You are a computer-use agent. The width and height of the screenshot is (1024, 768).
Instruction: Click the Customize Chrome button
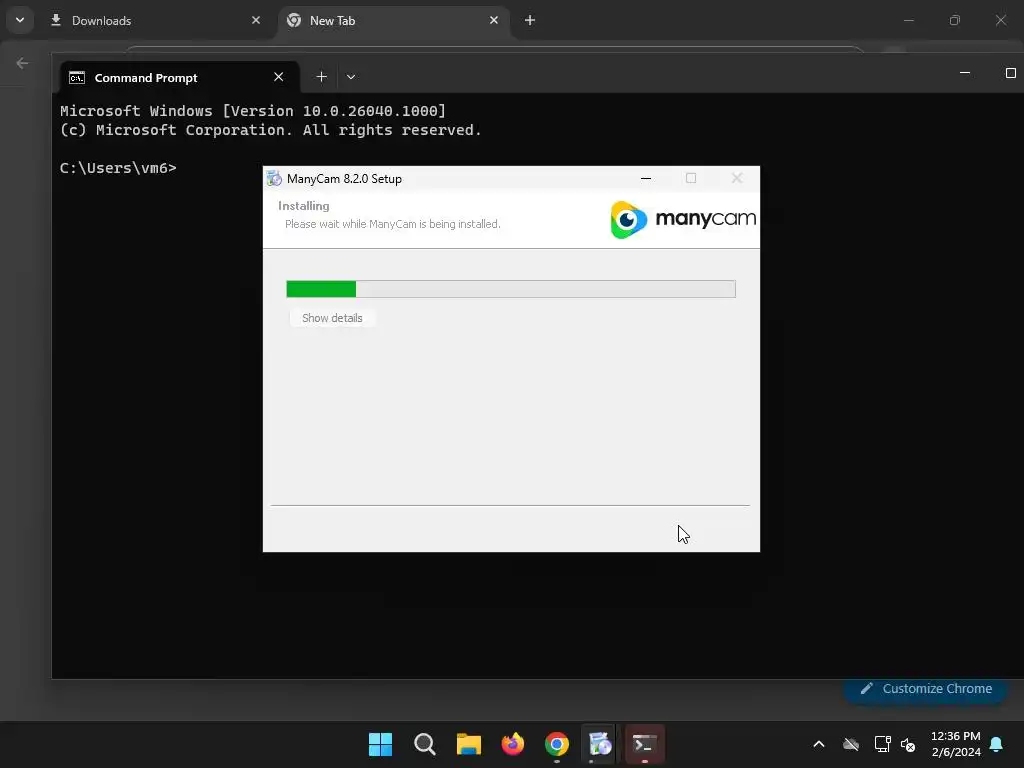tap(926, 689)
